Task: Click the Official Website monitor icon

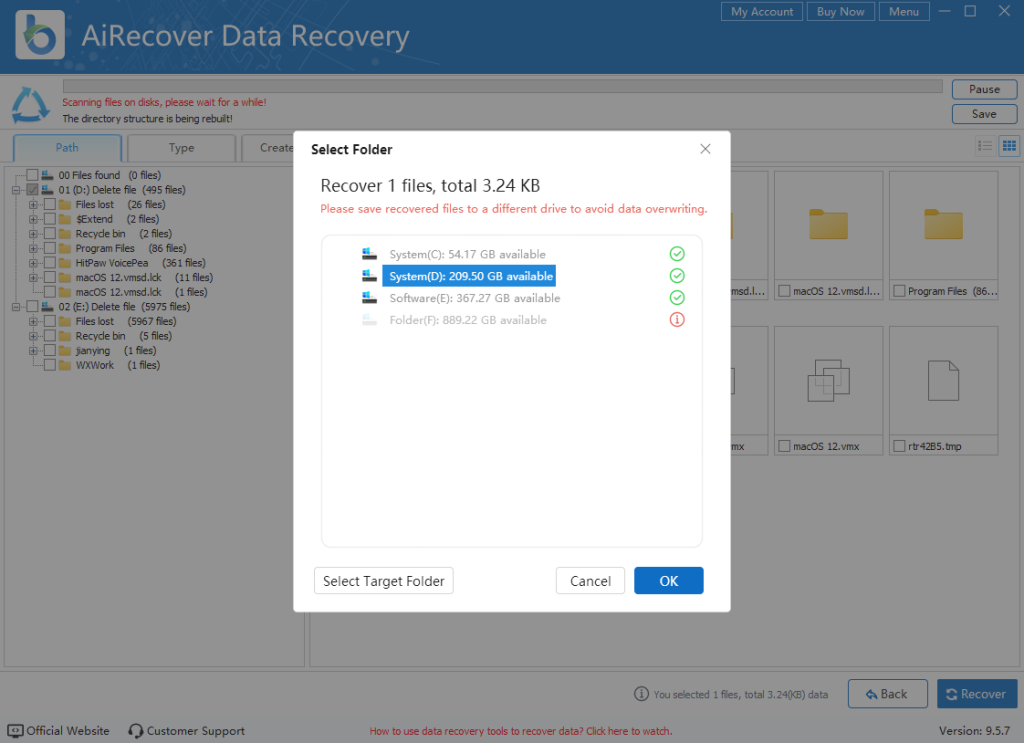Action: click(x=15, y=731)
